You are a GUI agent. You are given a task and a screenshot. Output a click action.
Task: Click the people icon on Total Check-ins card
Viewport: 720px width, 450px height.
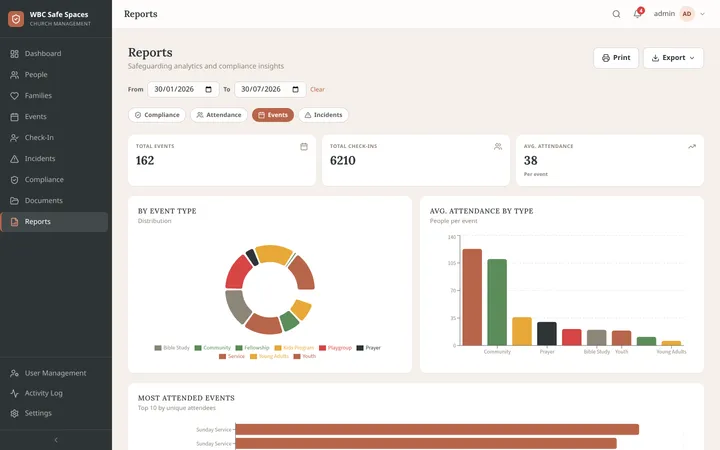(498, 146)
